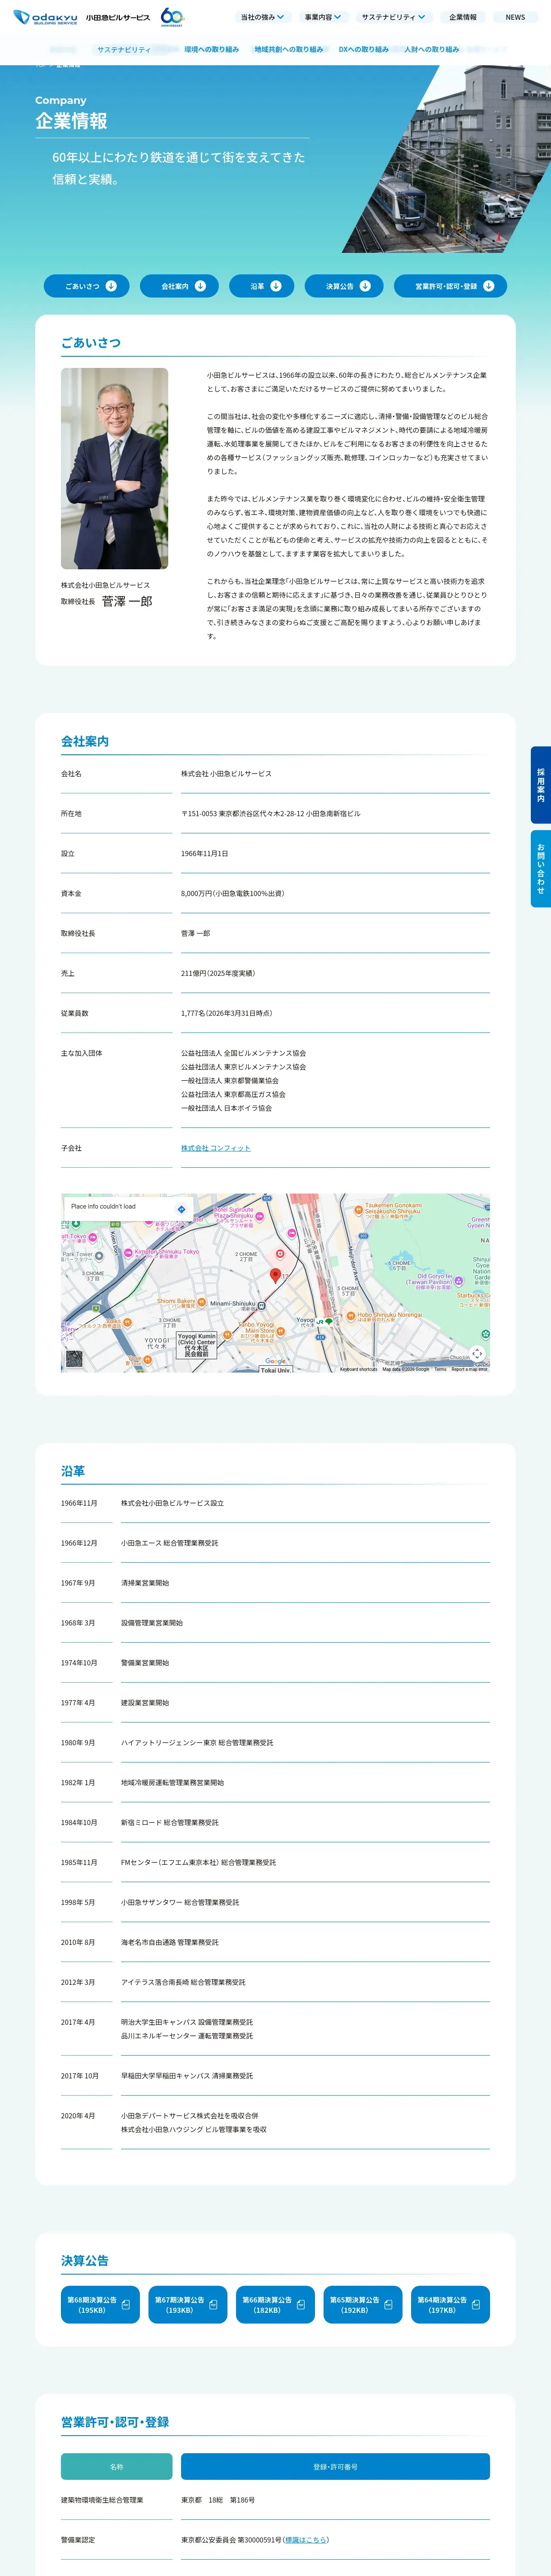Select 地域共創への取り組み submenu item
The image size is (551, 2576).
(289, 49)
